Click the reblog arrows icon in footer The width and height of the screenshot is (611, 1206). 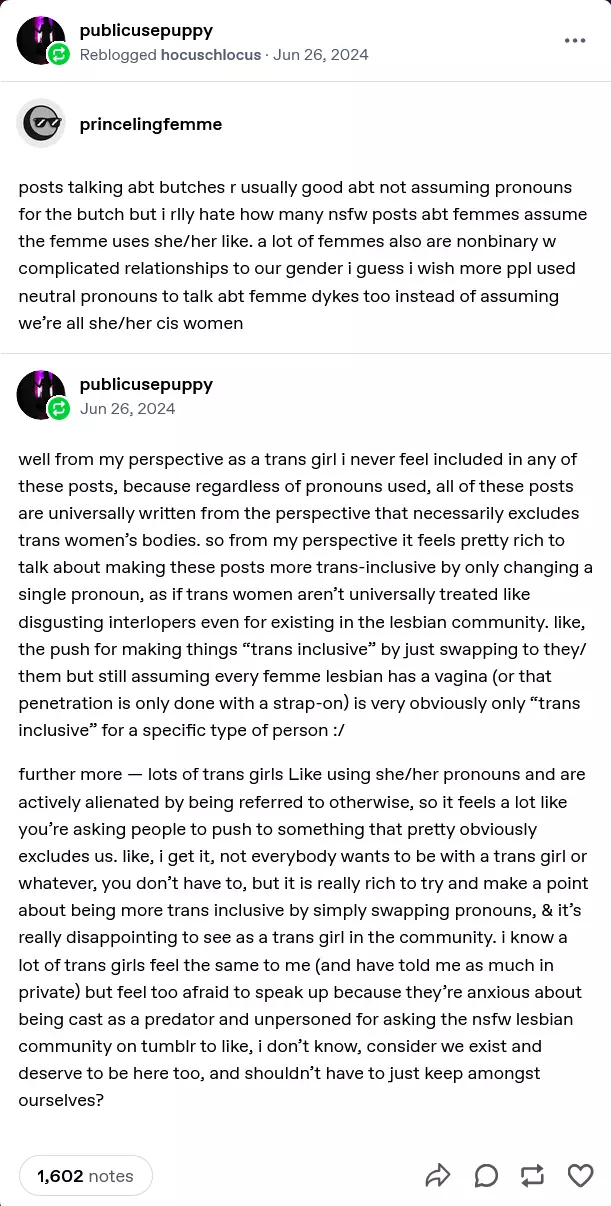533,1176
